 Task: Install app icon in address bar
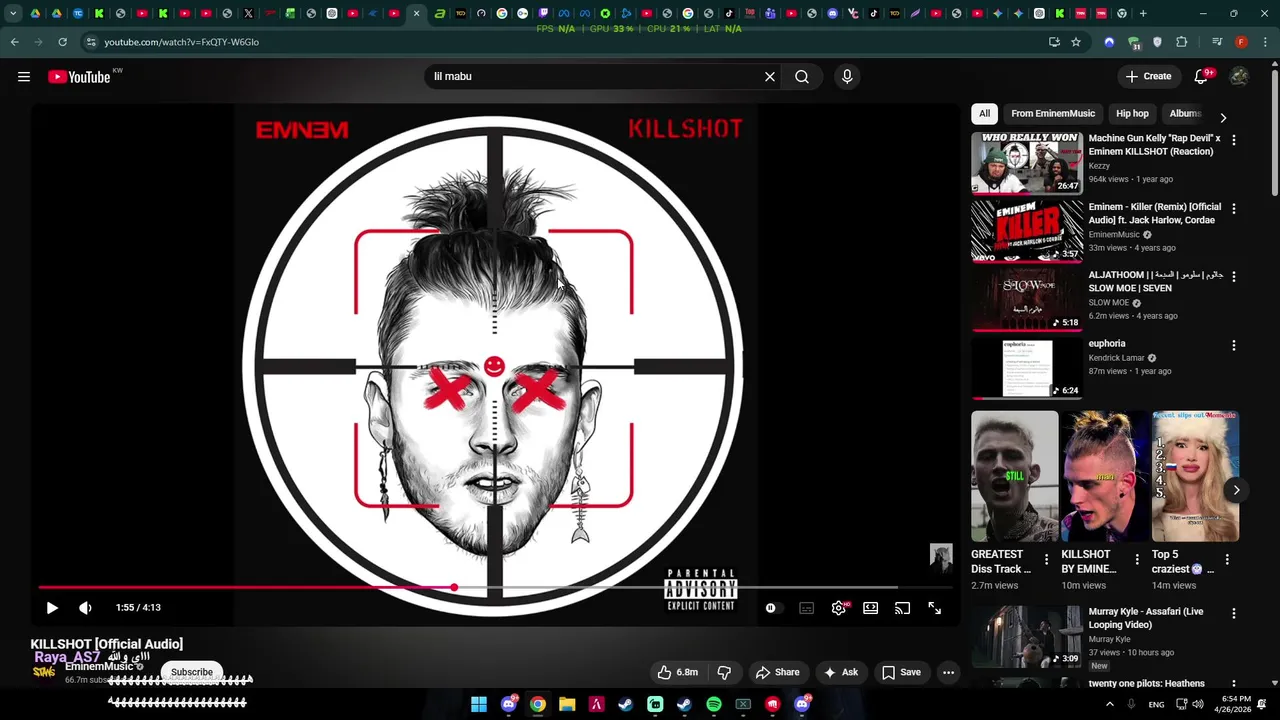1054,42
